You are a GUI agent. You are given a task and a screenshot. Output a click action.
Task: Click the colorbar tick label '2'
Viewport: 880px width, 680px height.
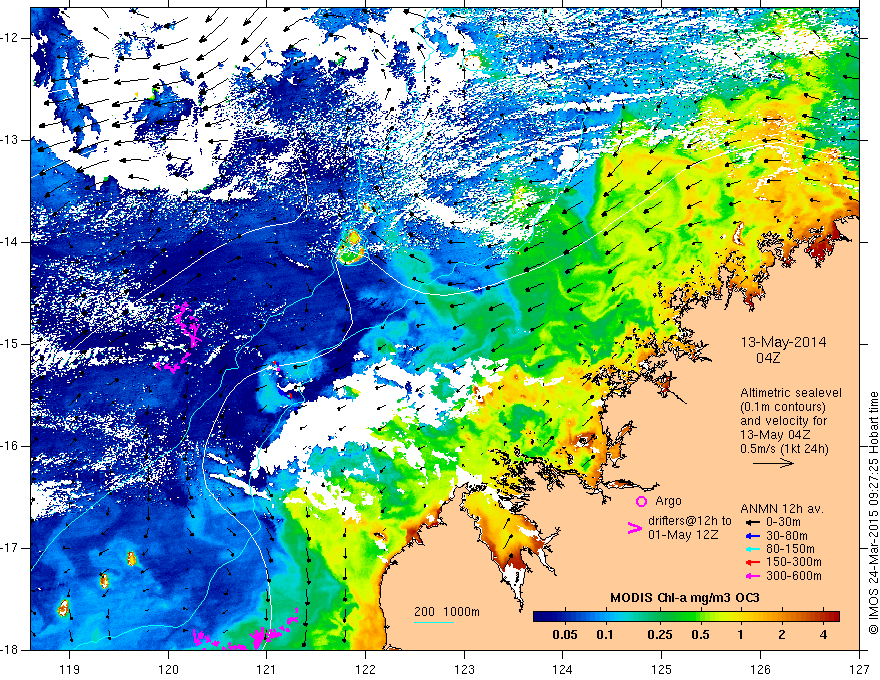point(782,635)
